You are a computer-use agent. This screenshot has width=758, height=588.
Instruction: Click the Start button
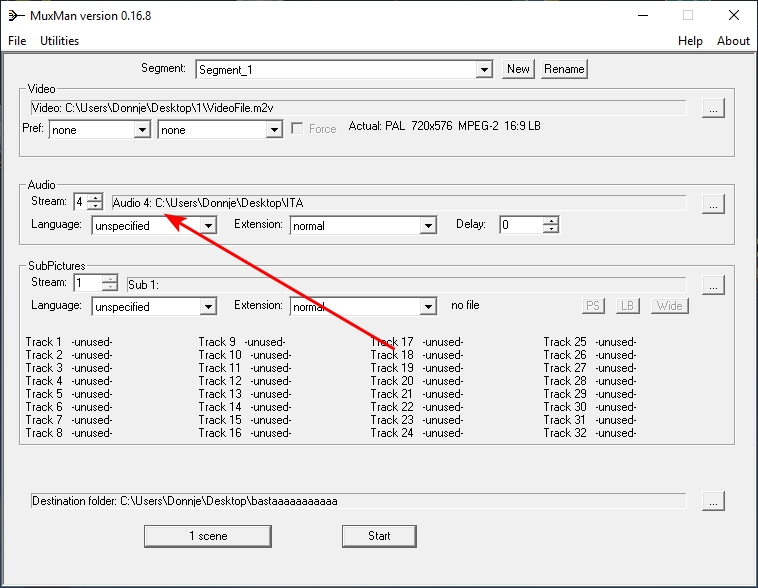coord(379,536)
